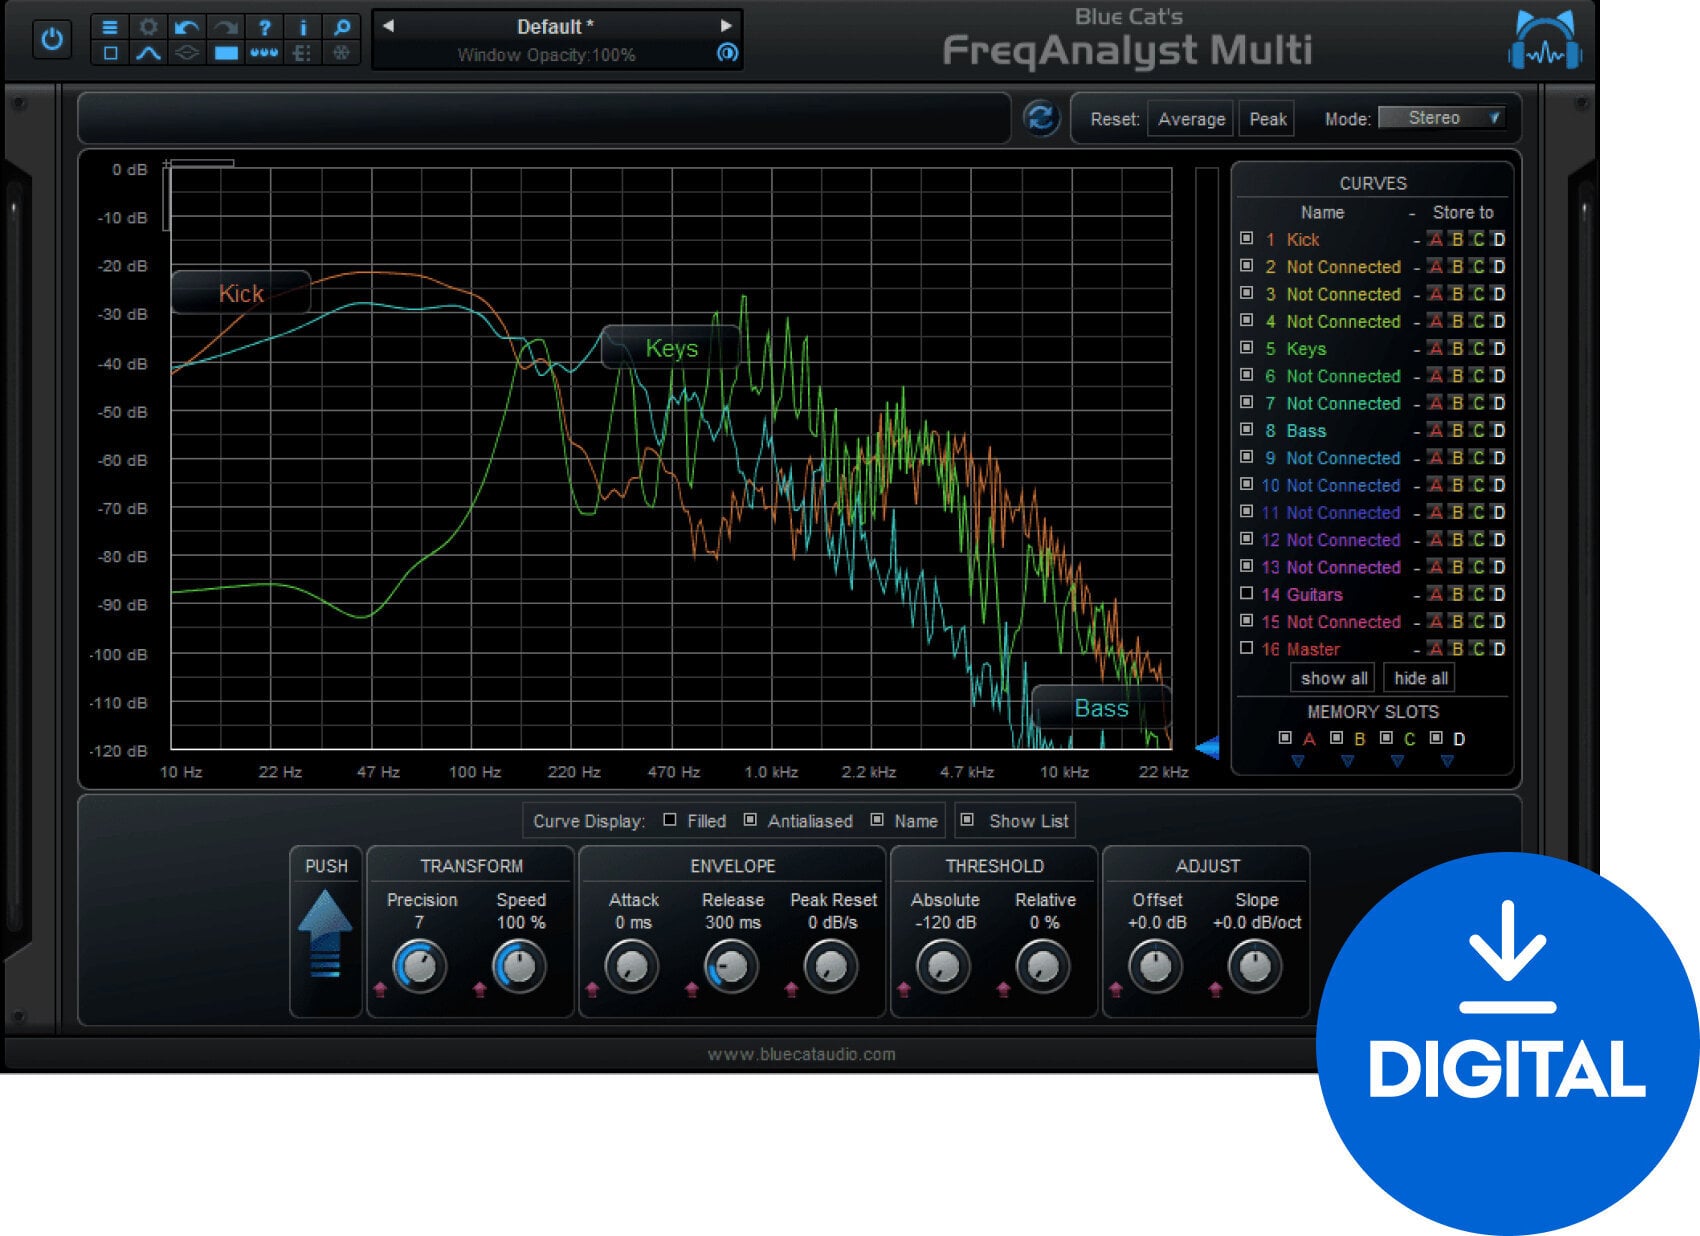Image resolution: width=1700 pixels, height=1236 pixels.
Task: Select the Bass curve label in the list
Action: [x=1307, y=431]
